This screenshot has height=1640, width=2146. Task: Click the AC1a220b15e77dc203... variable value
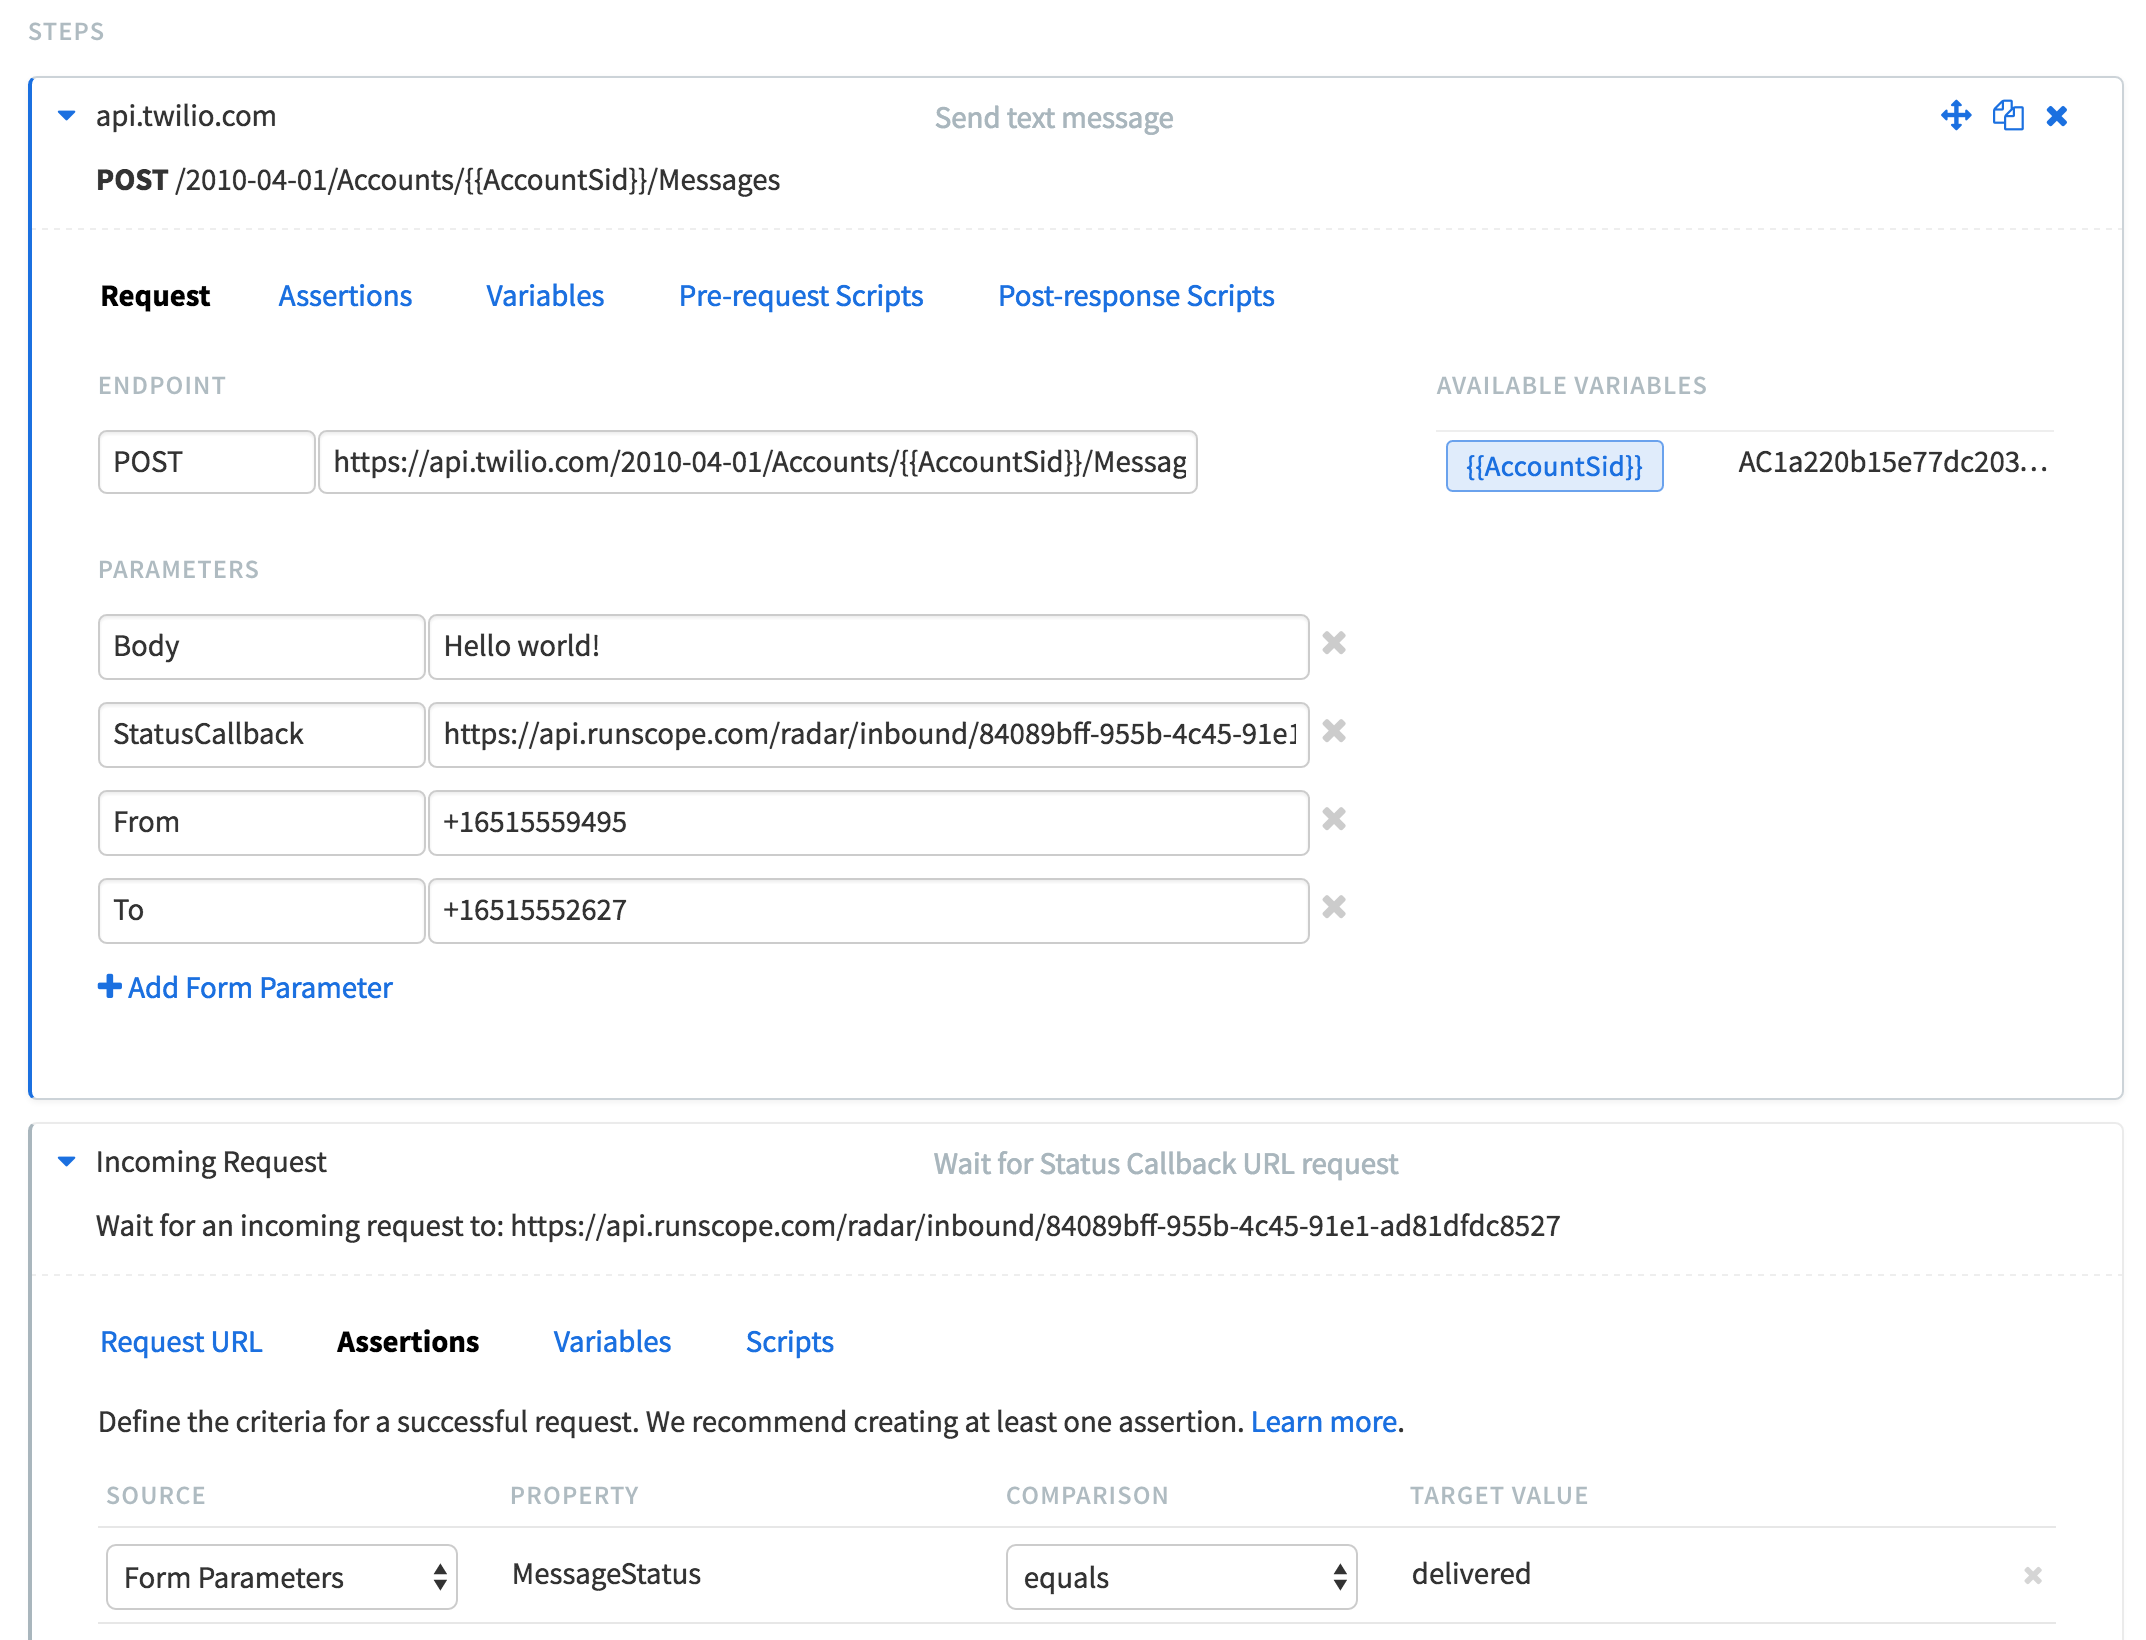(1893, 462)
